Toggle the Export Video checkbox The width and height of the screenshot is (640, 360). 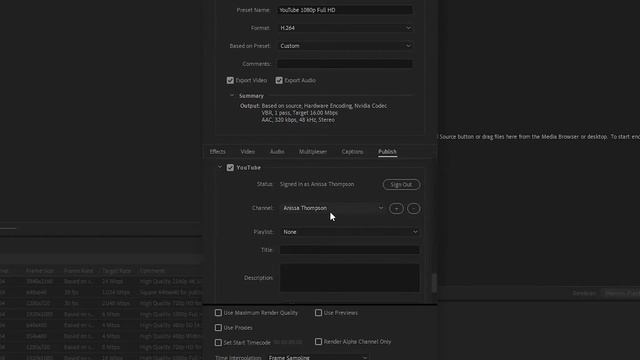pos(230,80)
